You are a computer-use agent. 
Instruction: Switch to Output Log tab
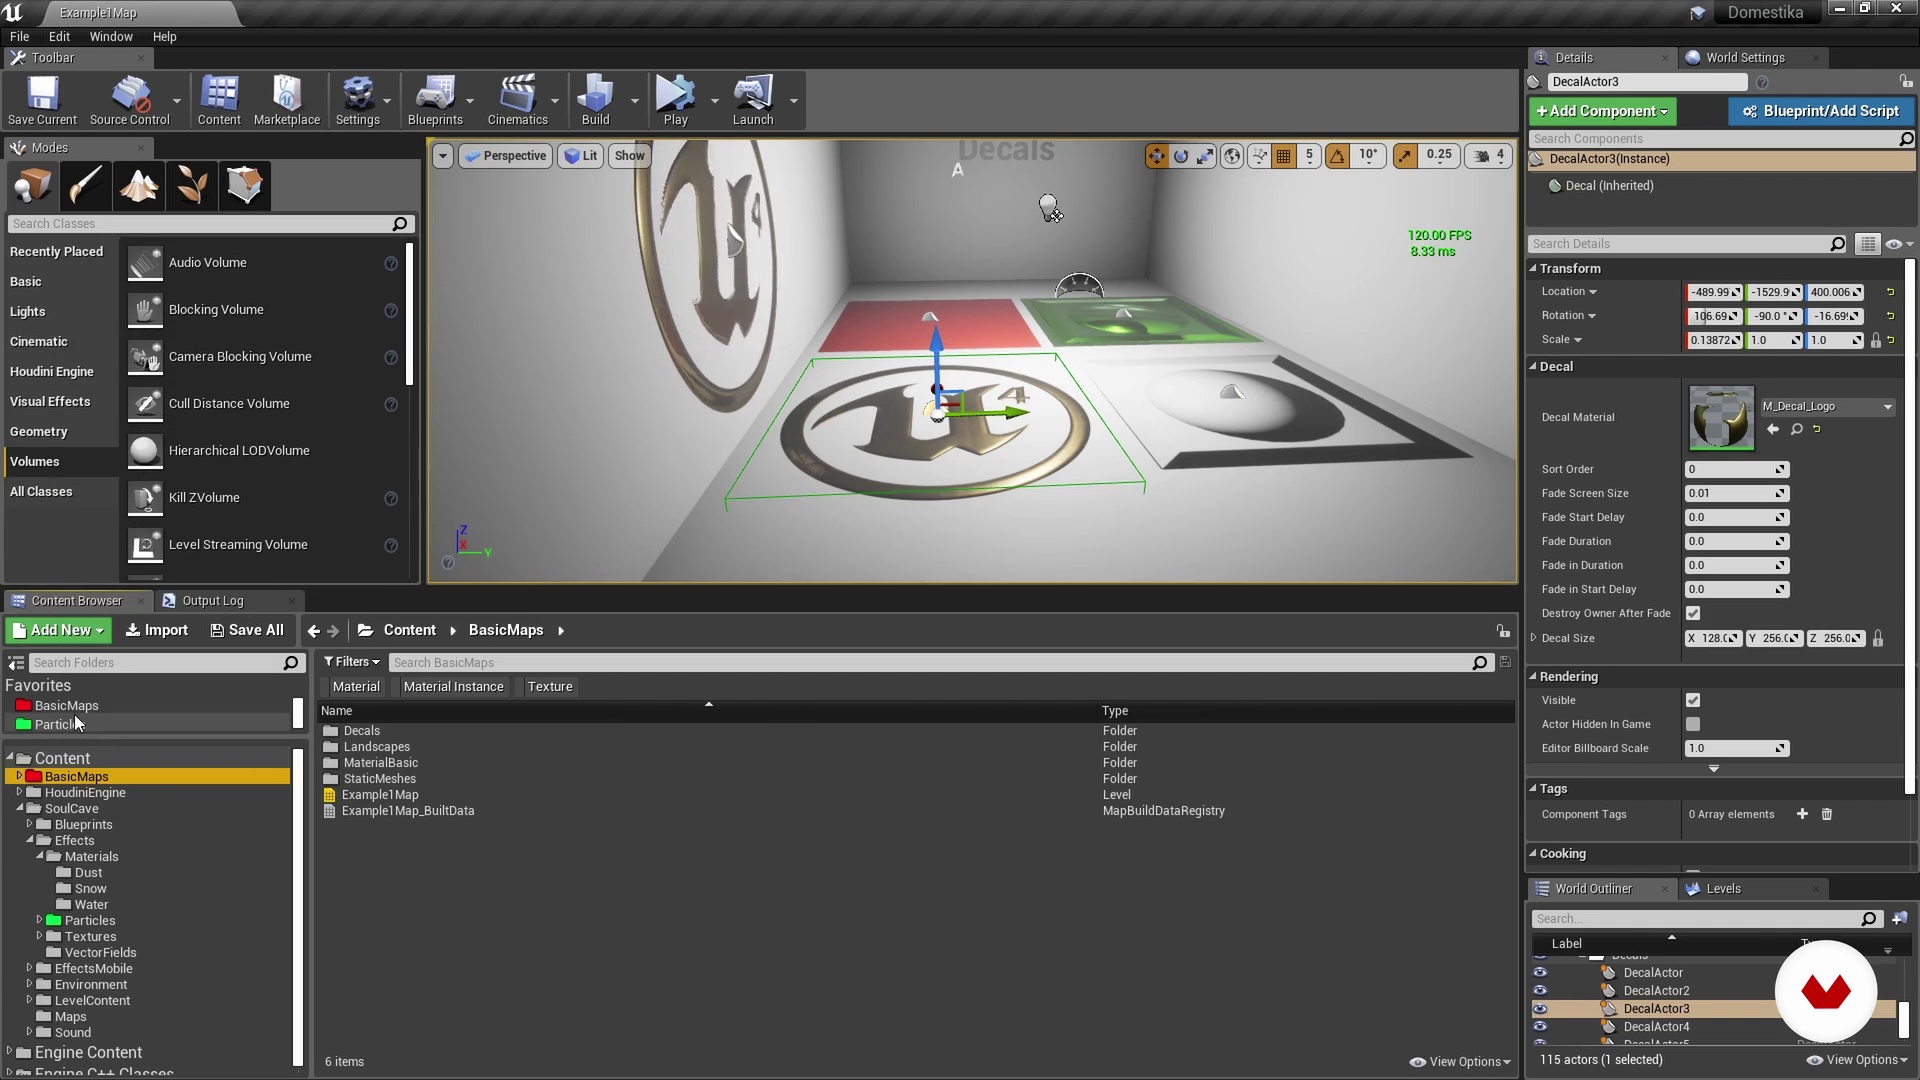212,601
